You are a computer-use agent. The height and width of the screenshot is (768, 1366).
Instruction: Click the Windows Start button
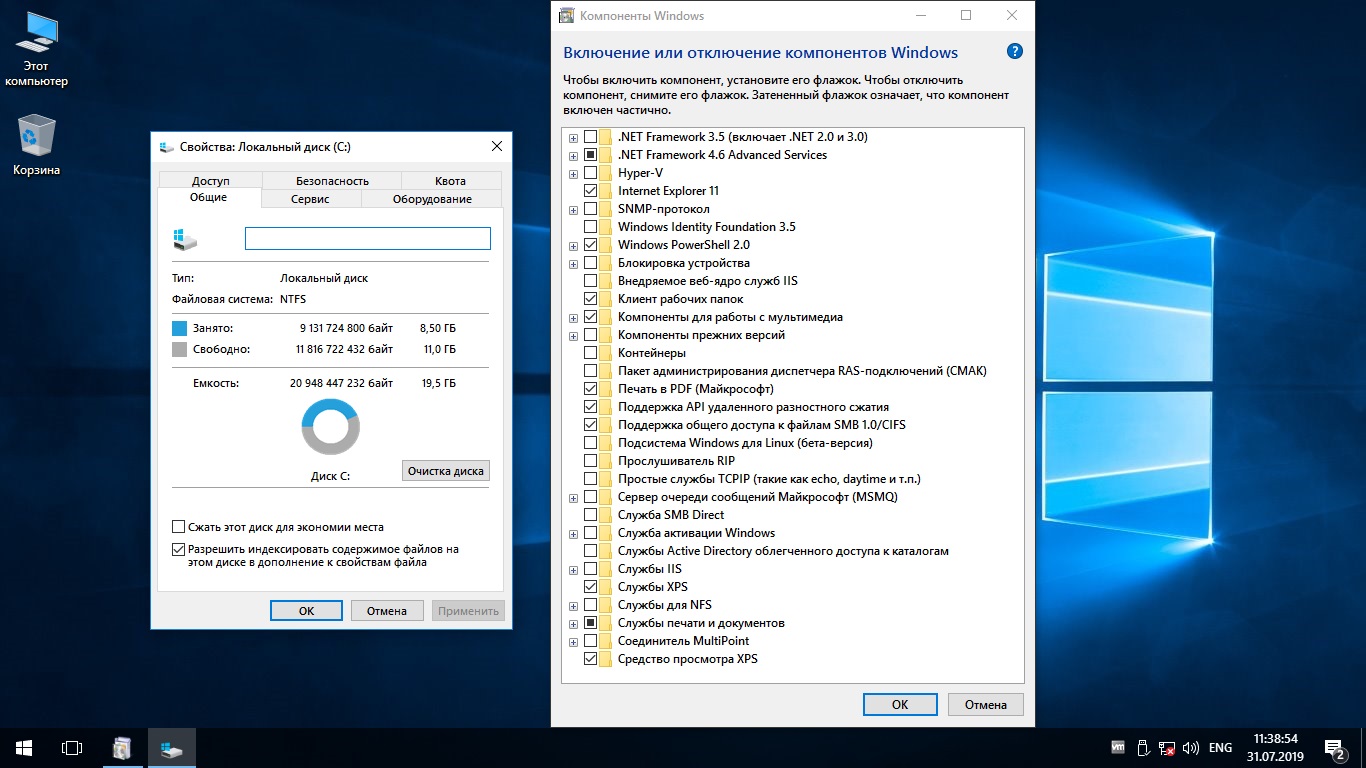tap(24, 747)
